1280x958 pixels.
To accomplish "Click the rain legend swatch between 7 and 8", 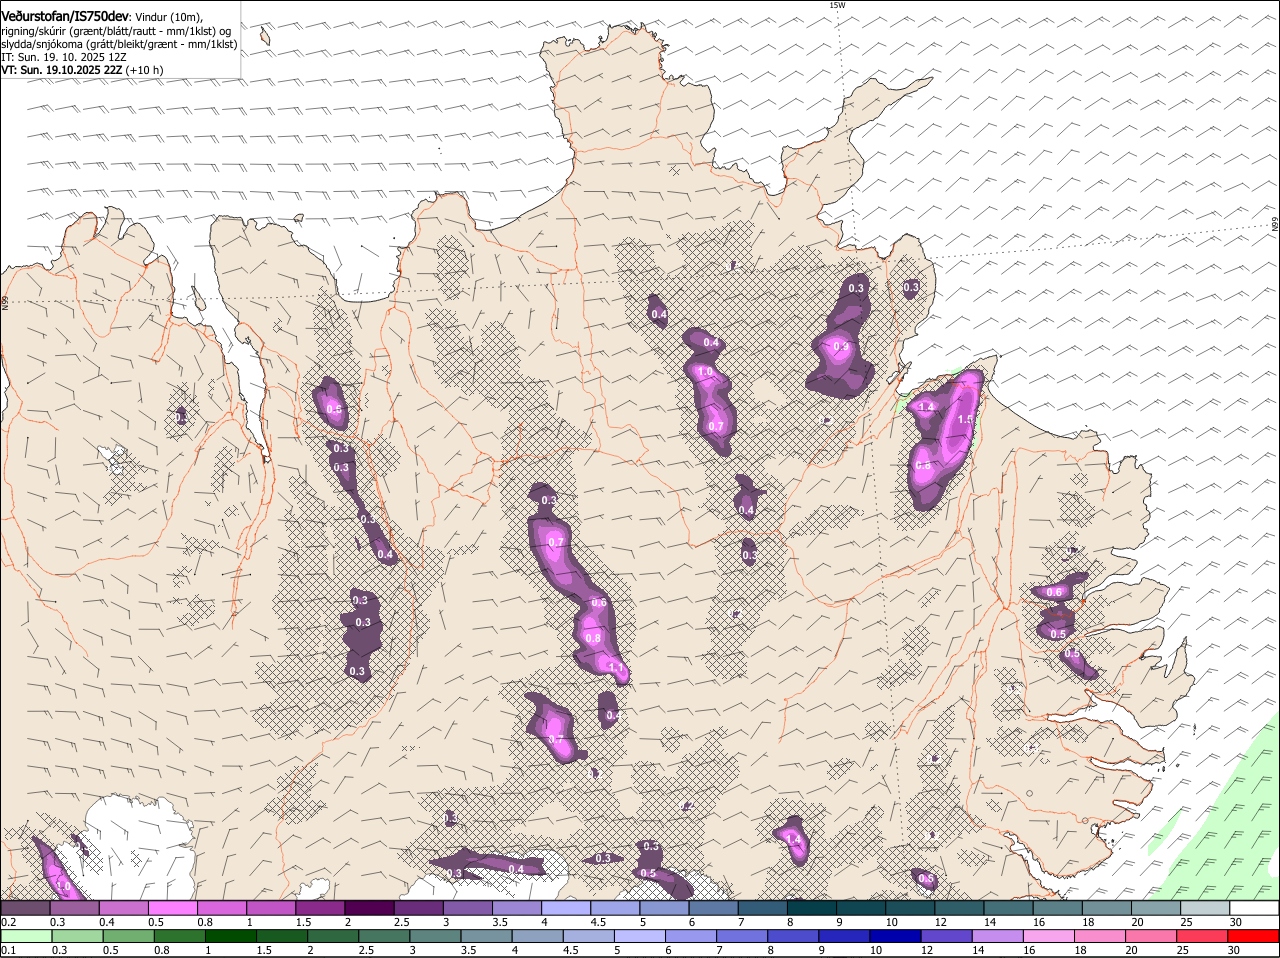I will [741, 936].
